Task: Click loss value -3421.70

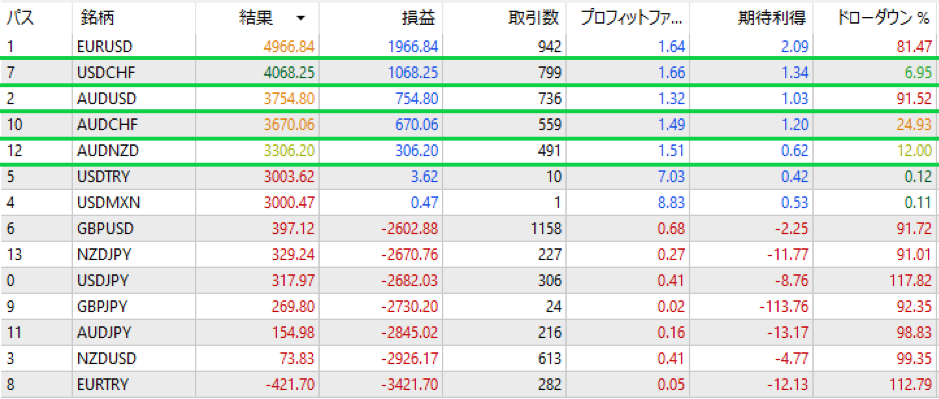Action: 410,384
